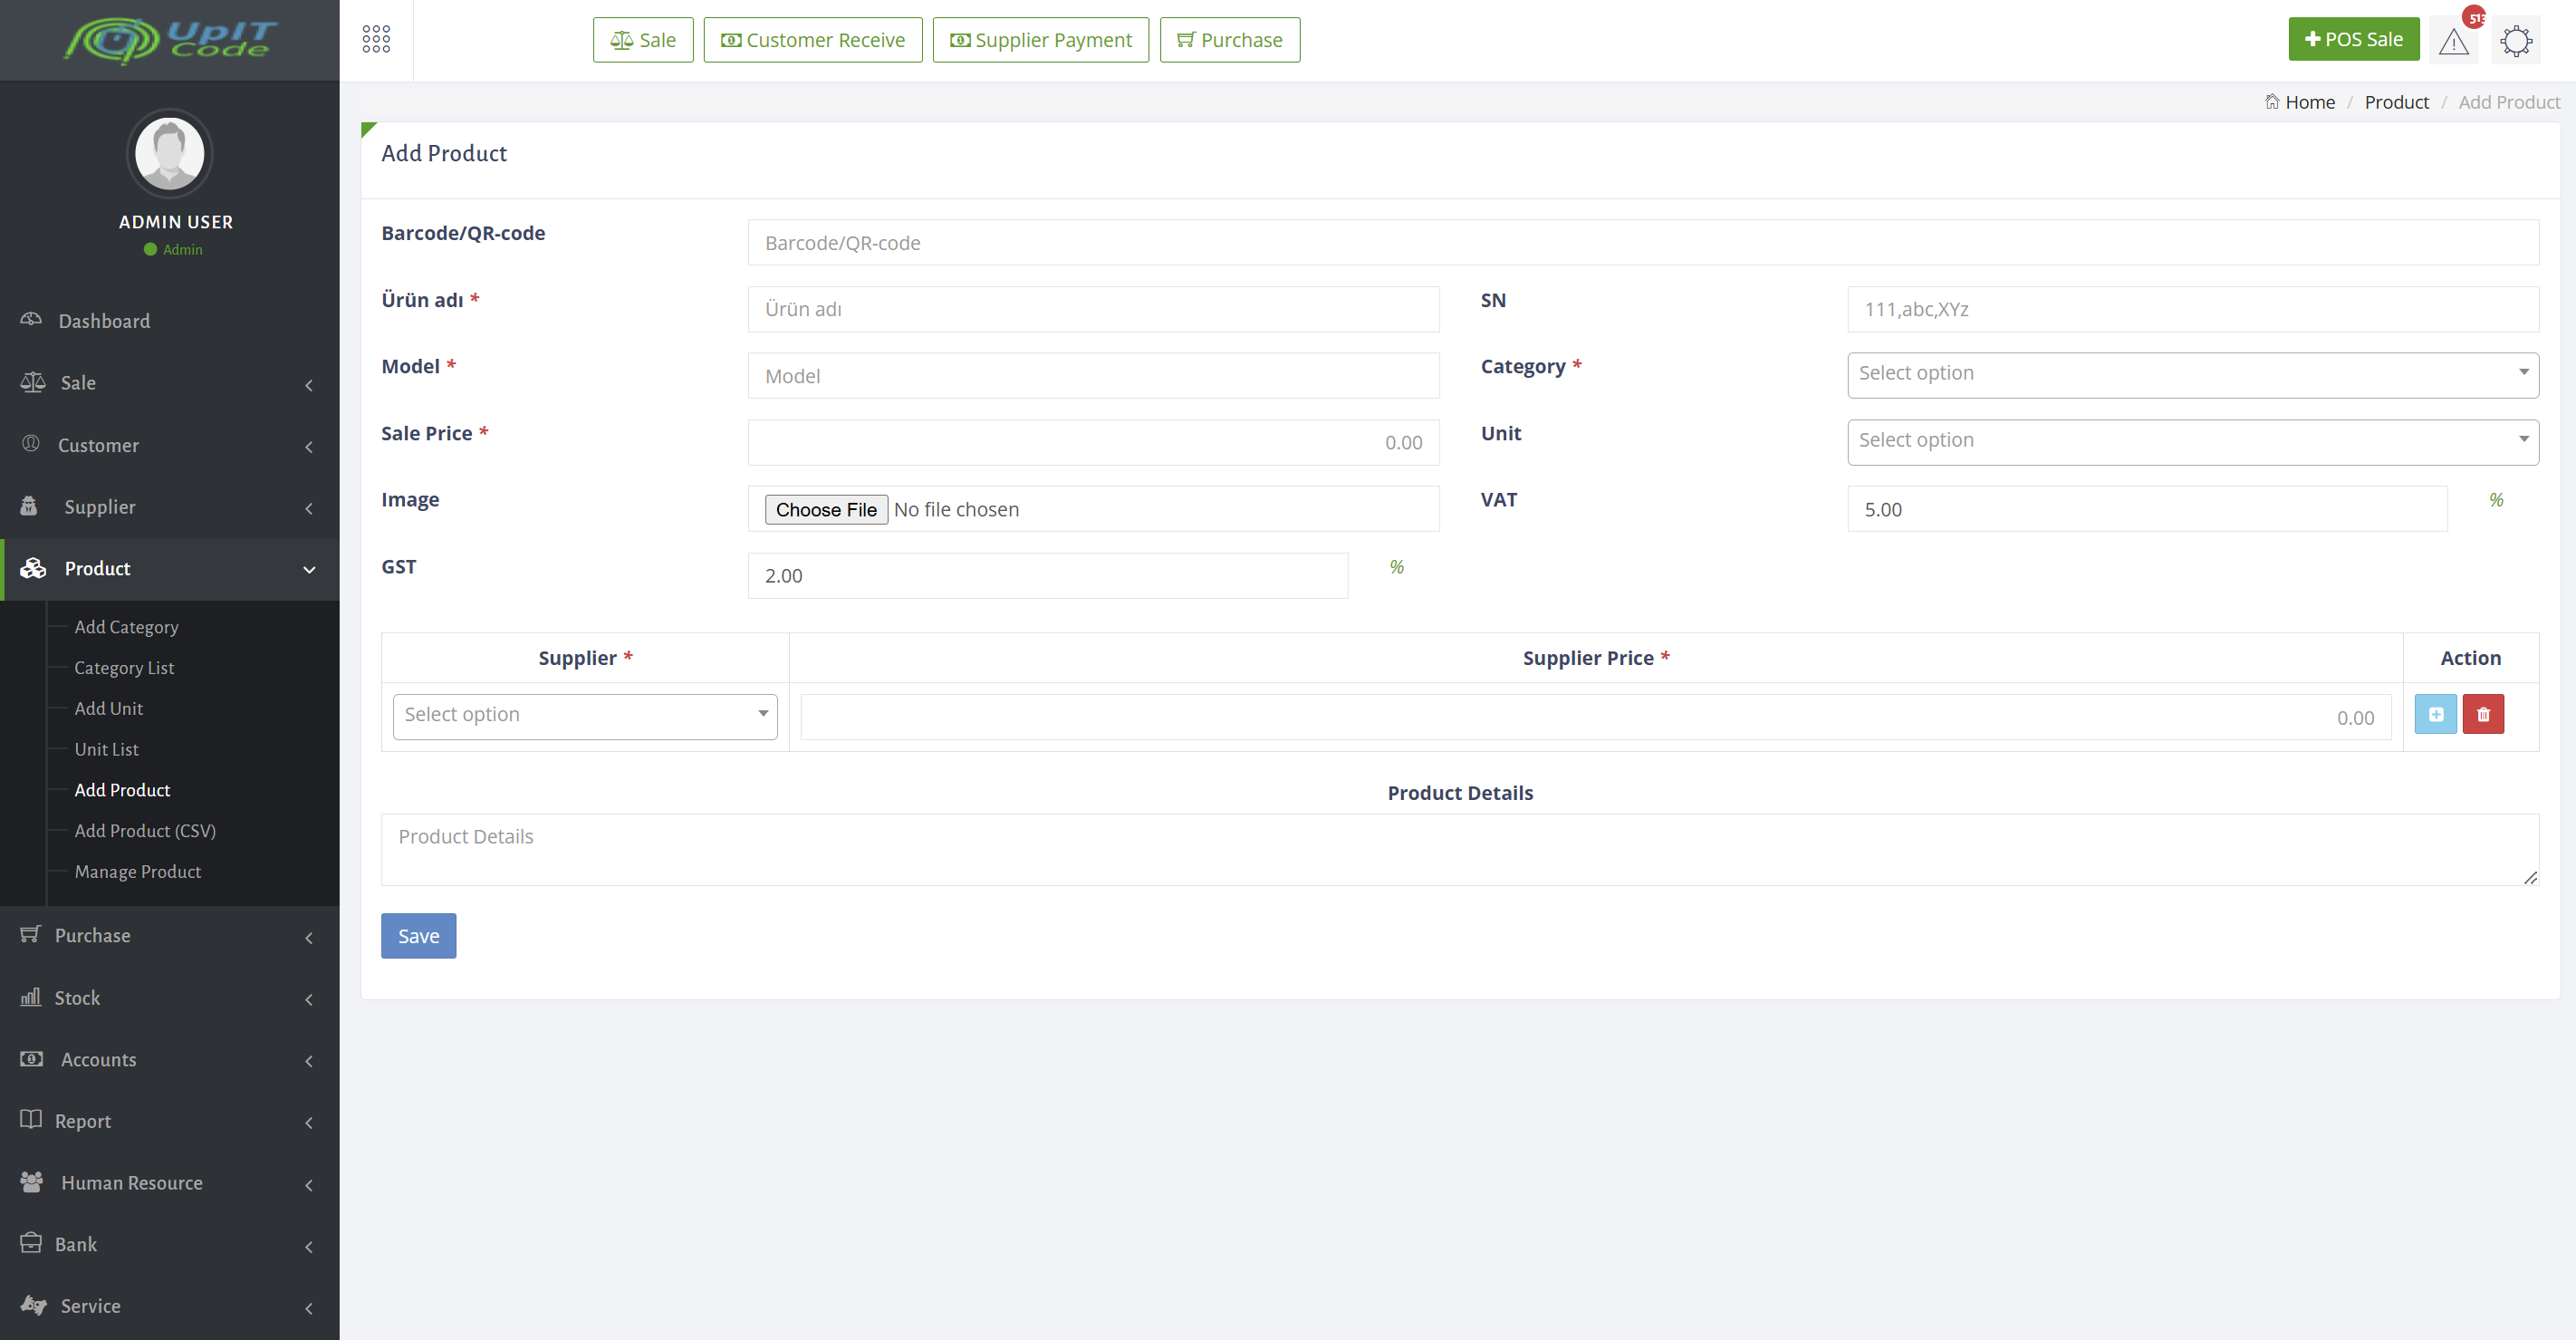This screenshot has width=2576, height=1340.
Task: Open the Category select dropdown
Action: tap(2192, 374)
